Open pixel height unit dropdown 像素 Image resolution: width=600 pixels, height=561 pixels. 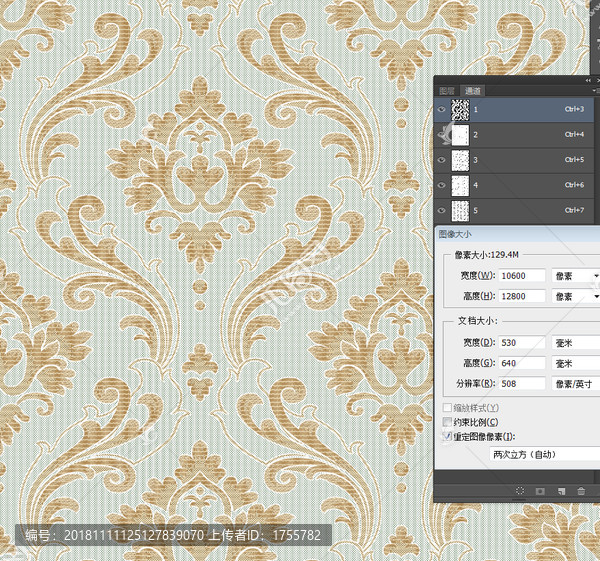[576, 296]
